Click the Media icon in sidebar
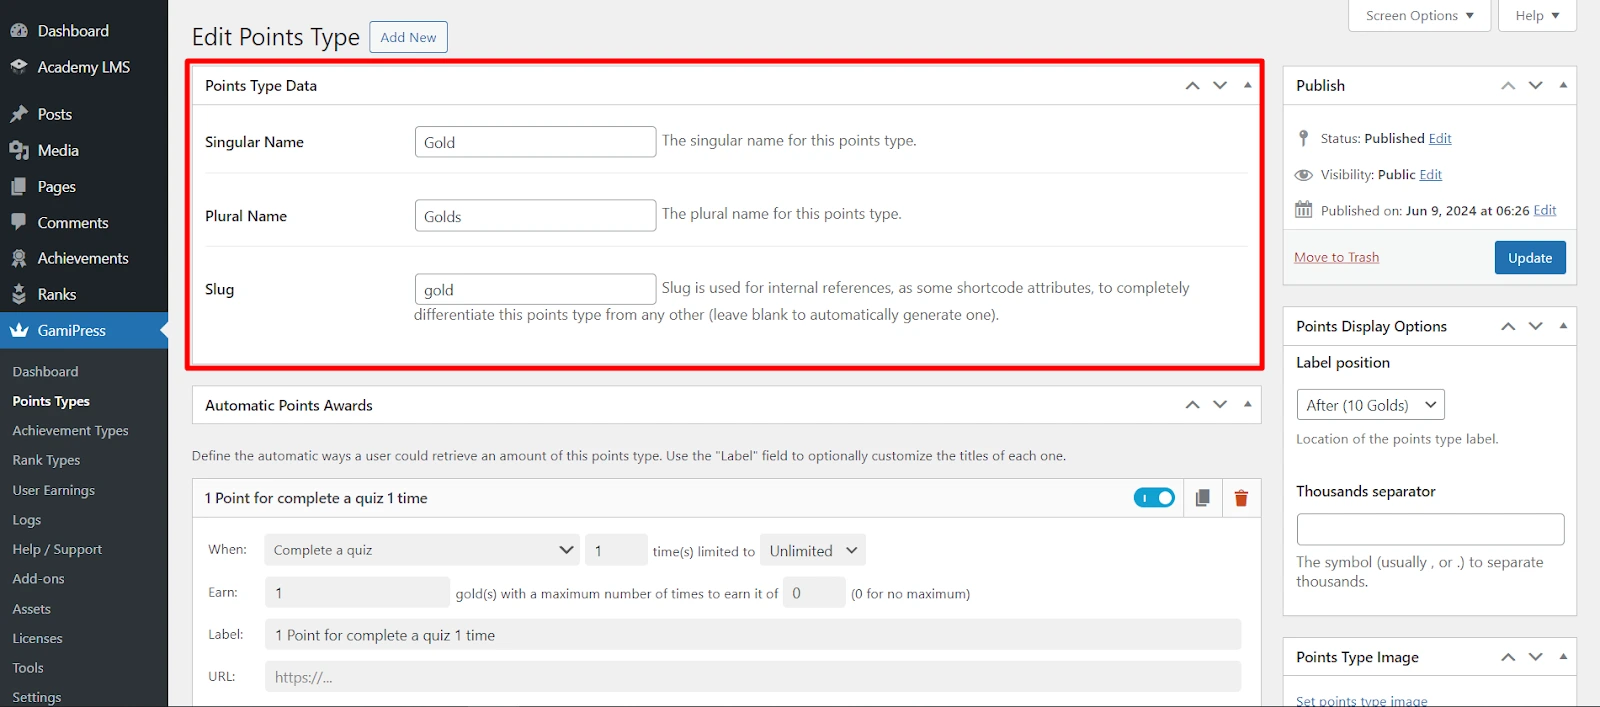The image size is (1600, 707). tap(19, 150)
